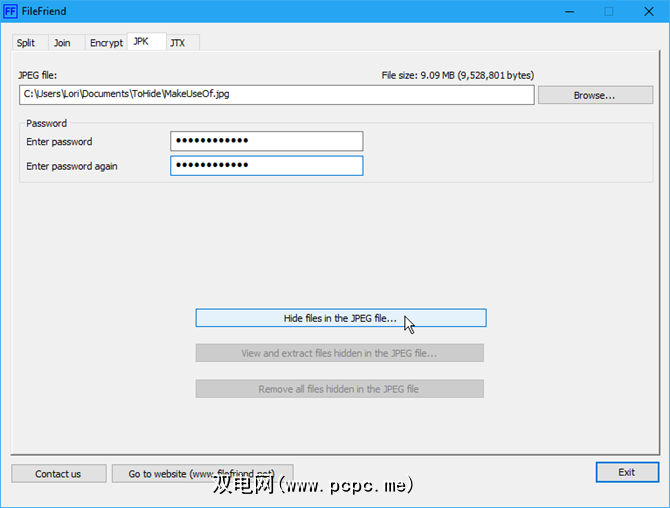The width and height of the screenshot is (670, 508).
Task: Click the Contact us button
Action: (x=59, y=473)
